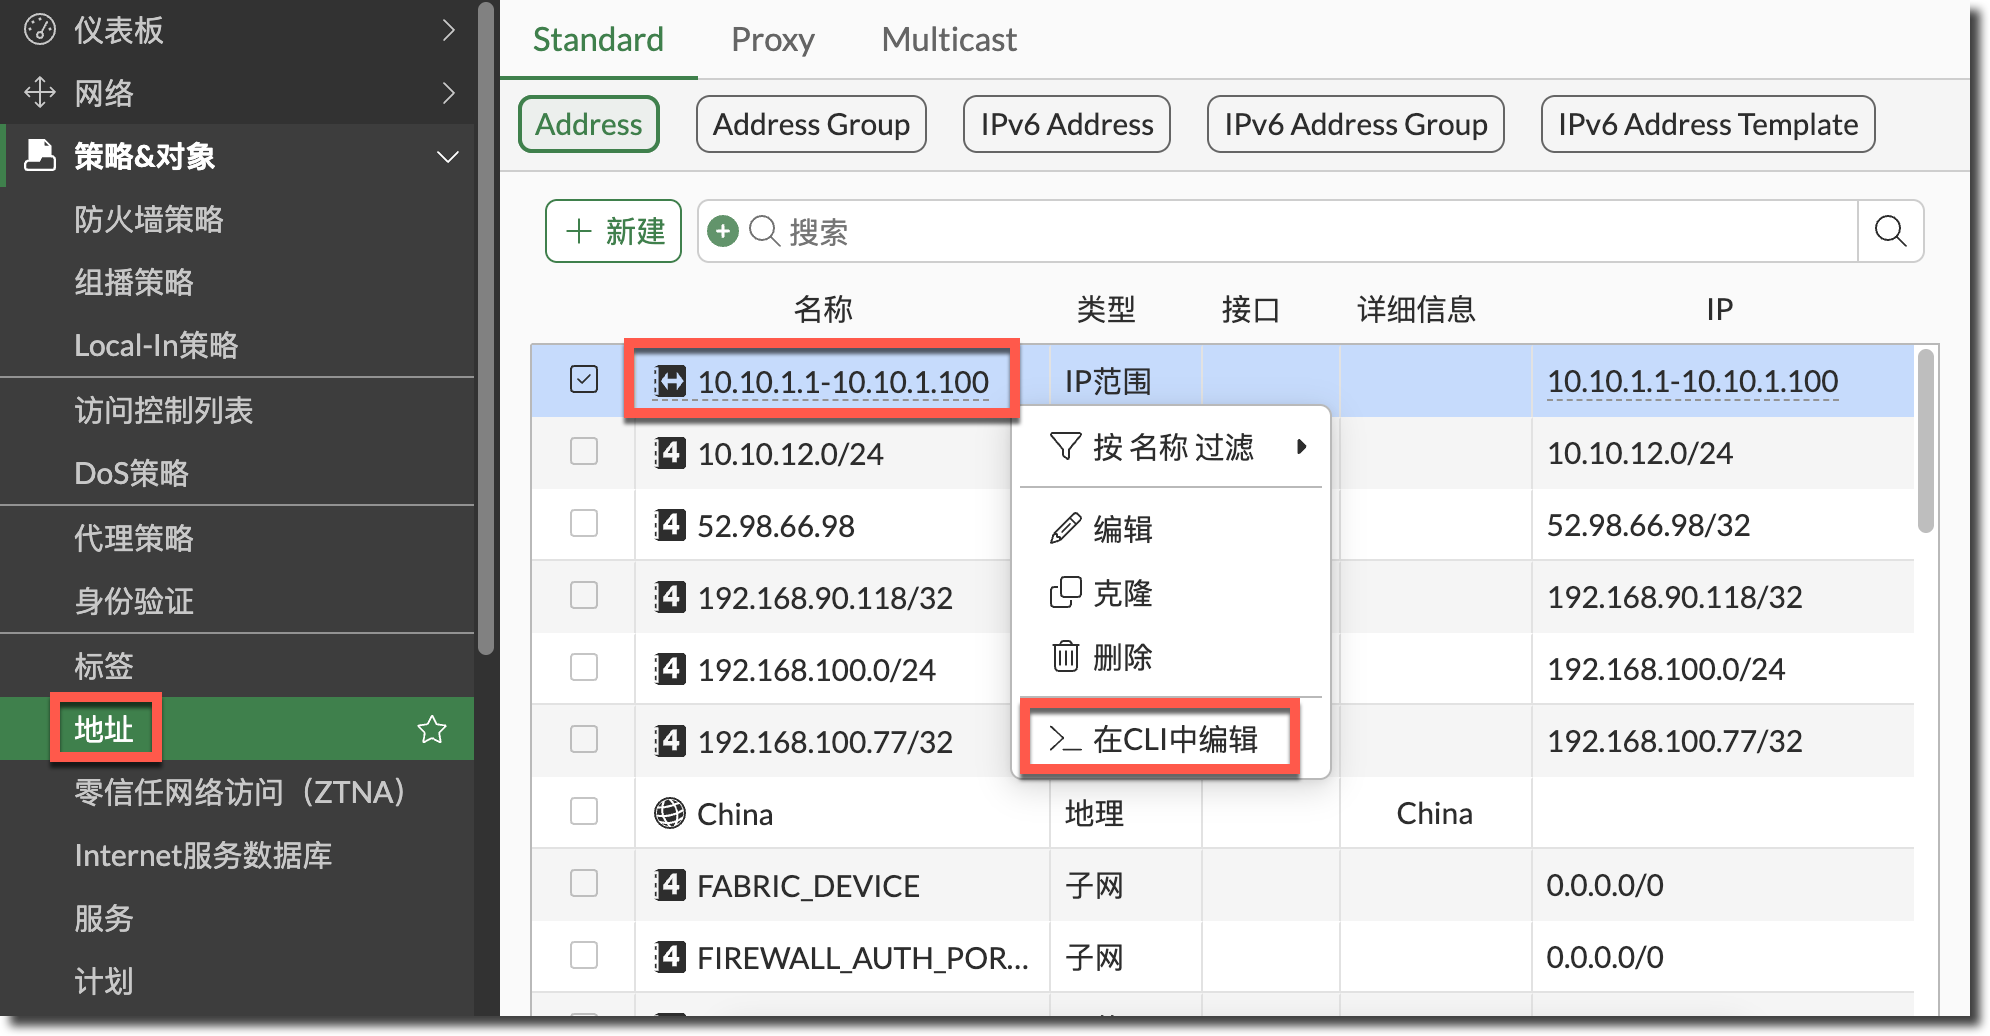
Task: Open the Address Group view
Action: (x=811, y=124)
